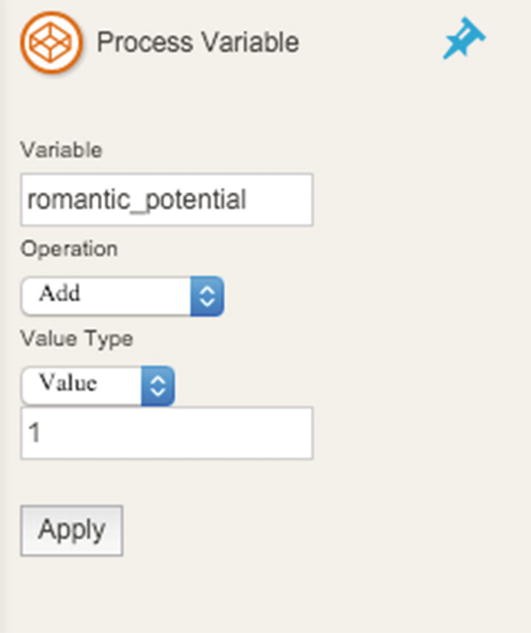Click the word Value inside Value Type selector
The width and height of the screenshot is (531, 633).
pyautogui.click(x=68, y=383)
